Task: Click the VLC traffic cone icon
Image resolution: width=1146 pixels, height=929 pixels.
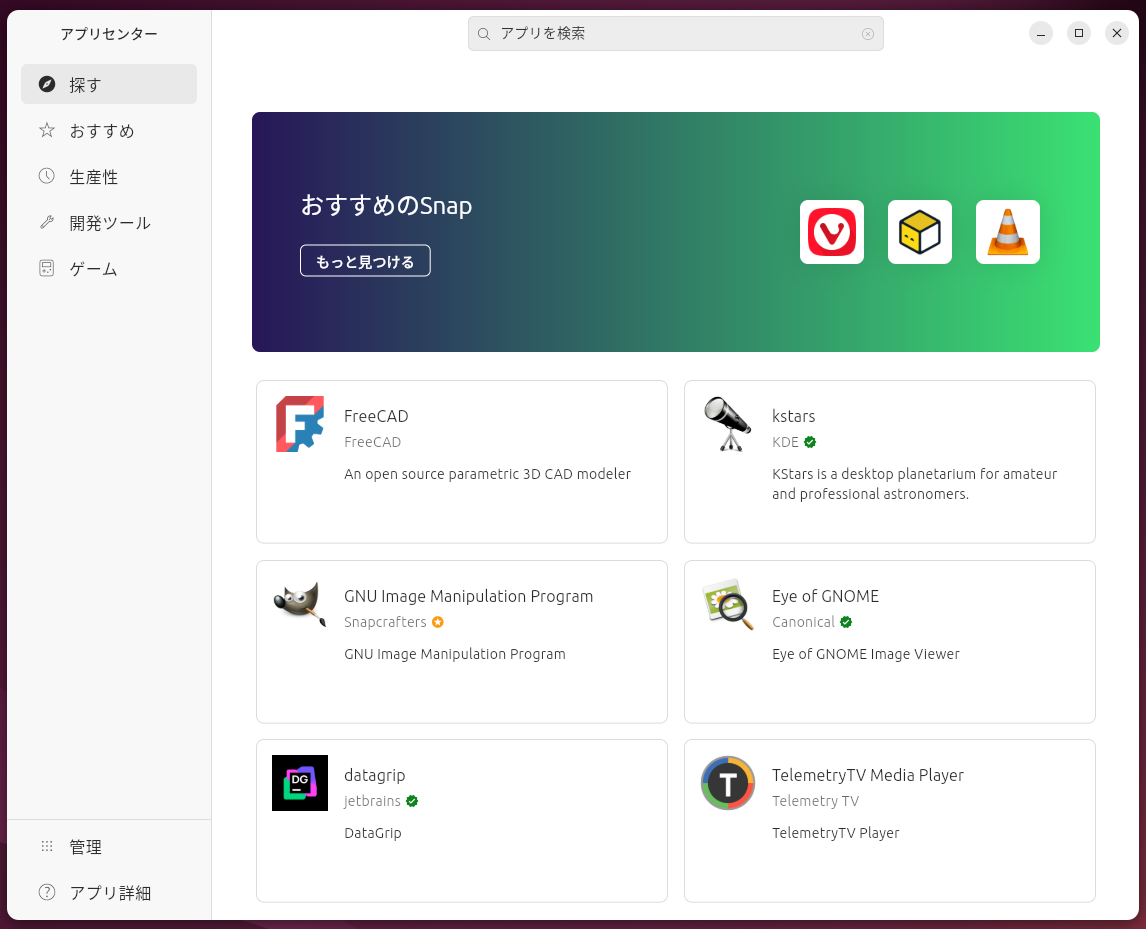Action: click(1007, 231)
